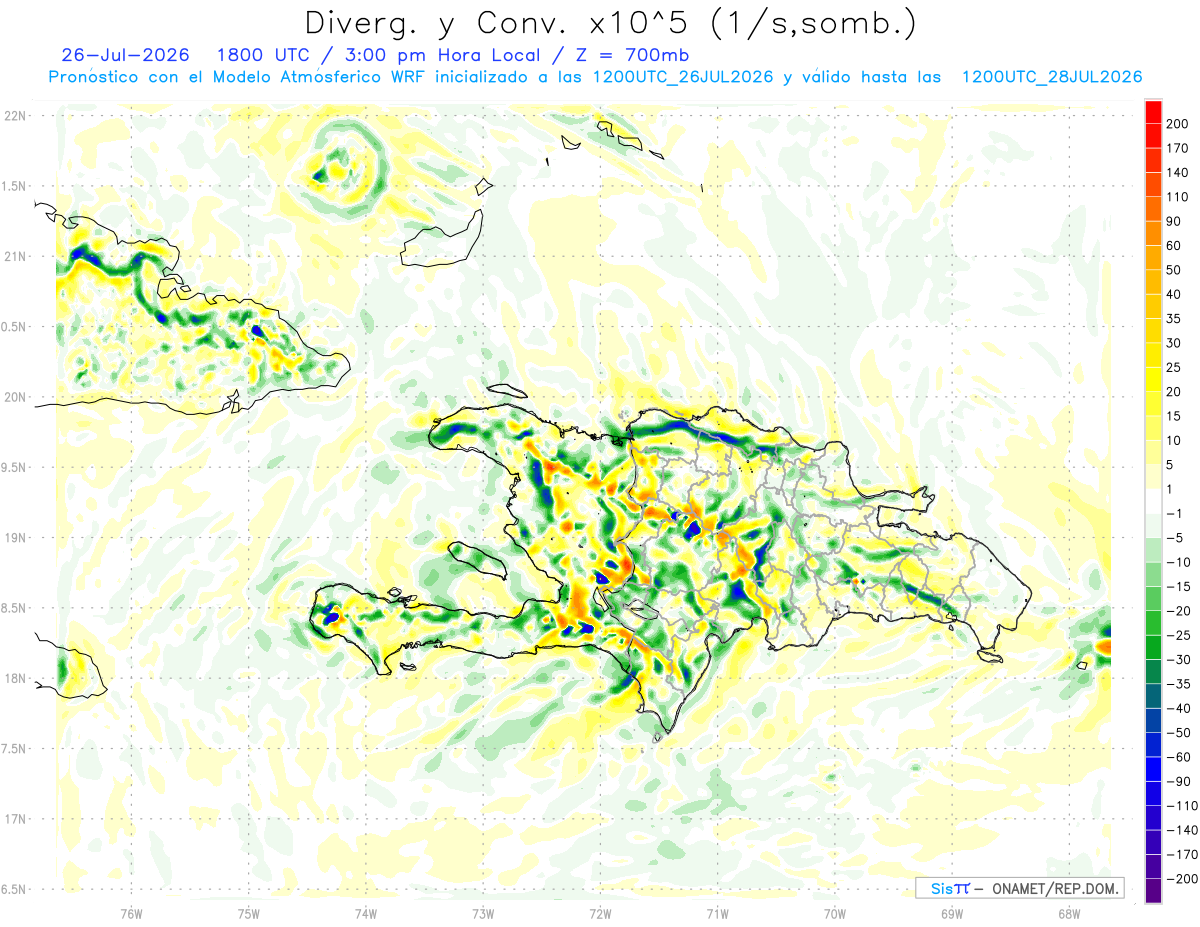
Task: Click the '75W' longitude label
Action: [248, 913]
